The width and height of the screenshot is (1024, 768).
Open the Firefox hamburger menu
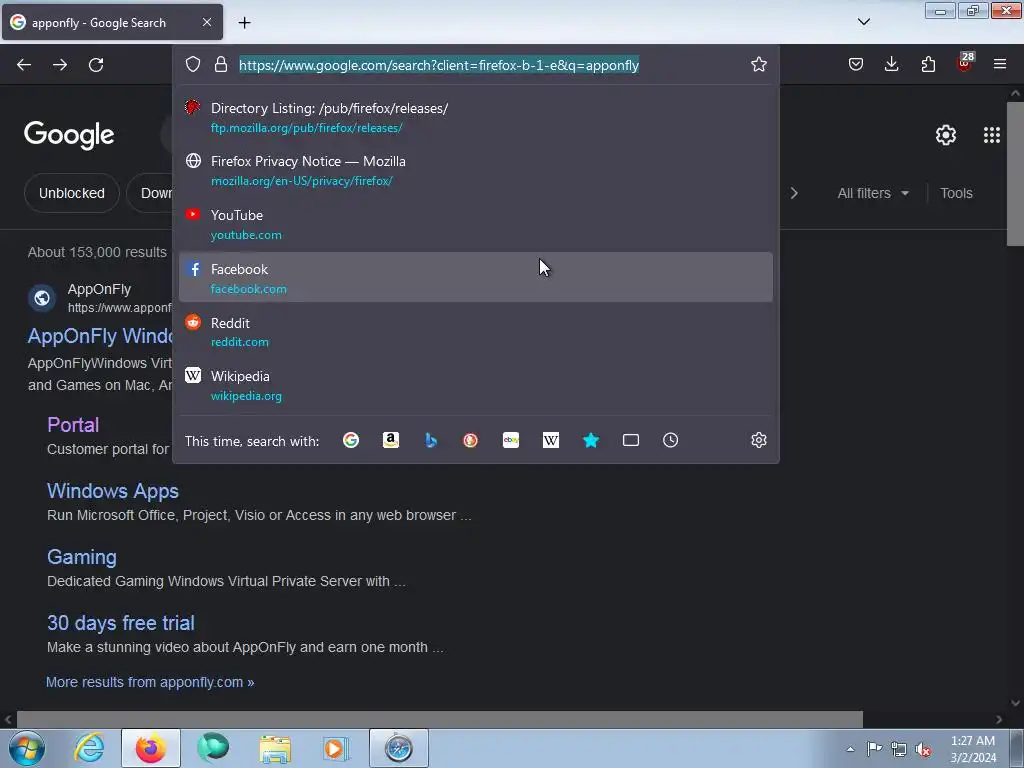(x=999, y=64)
